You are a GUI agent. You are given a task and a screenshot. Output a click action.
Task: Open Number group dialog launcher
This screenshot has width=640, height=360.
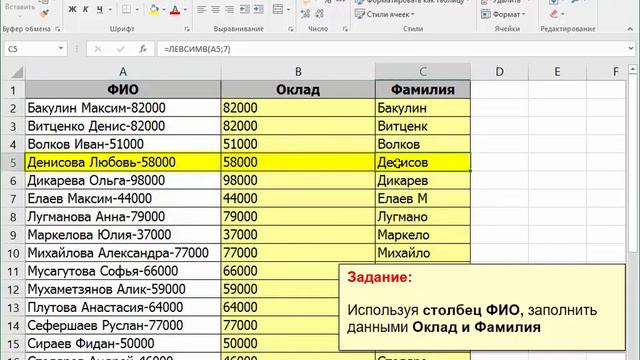pos(345,29)
